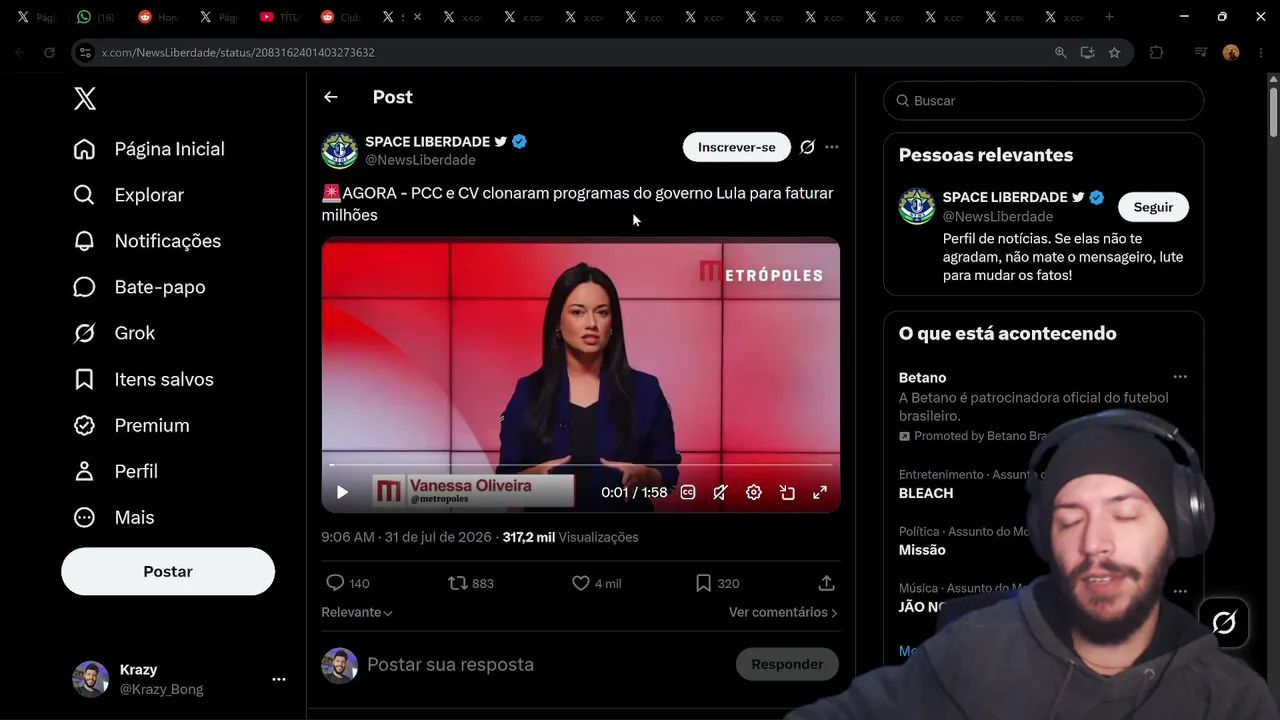
Task: Open Bate-papo messages
Action: coord(139,287)
